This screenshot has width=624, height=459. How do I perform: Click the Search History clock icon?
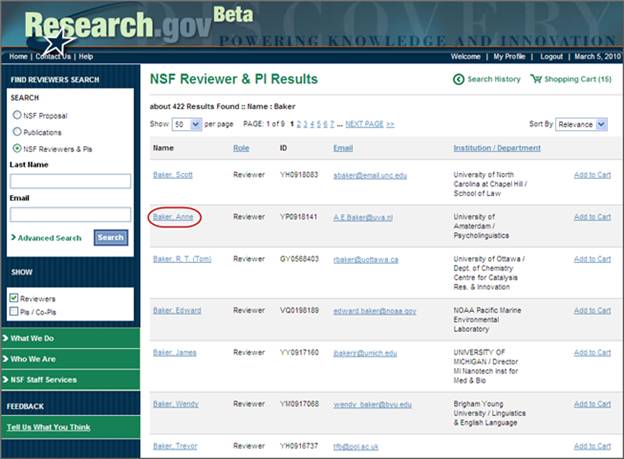coord(459,79)
